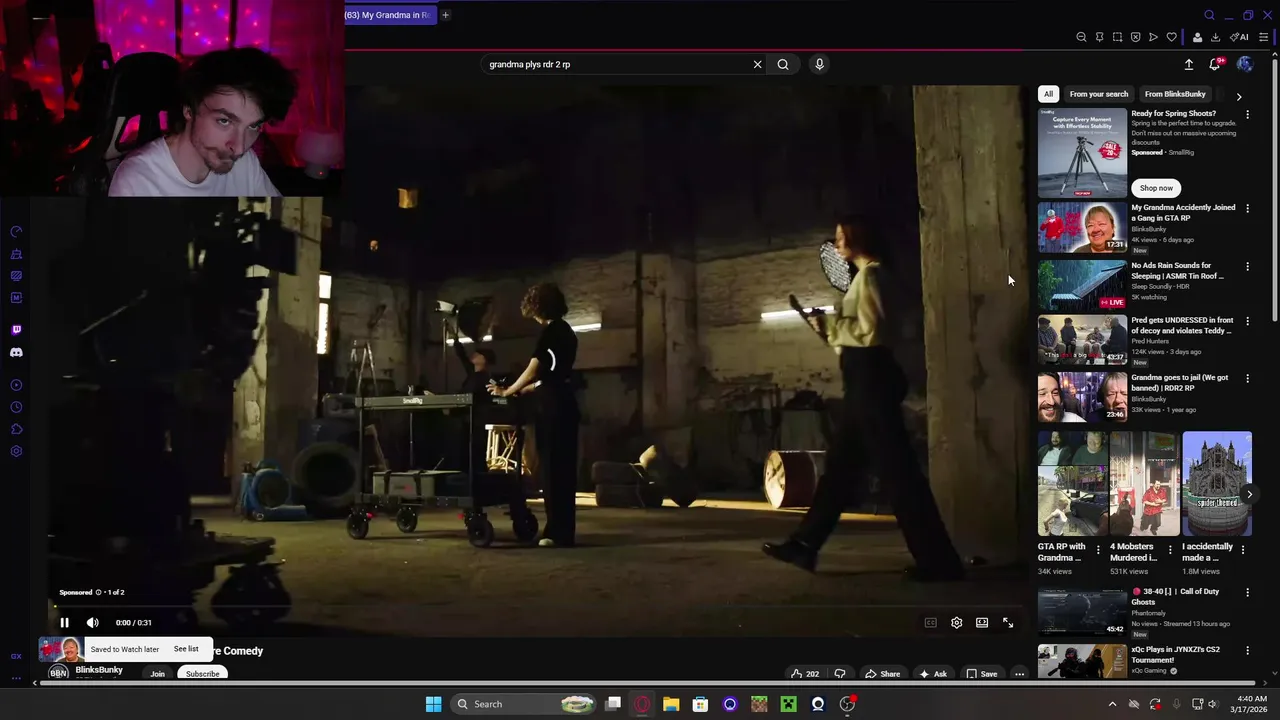Open Twitch from browser sidebar
The image size is (1280, 720).
16,330
